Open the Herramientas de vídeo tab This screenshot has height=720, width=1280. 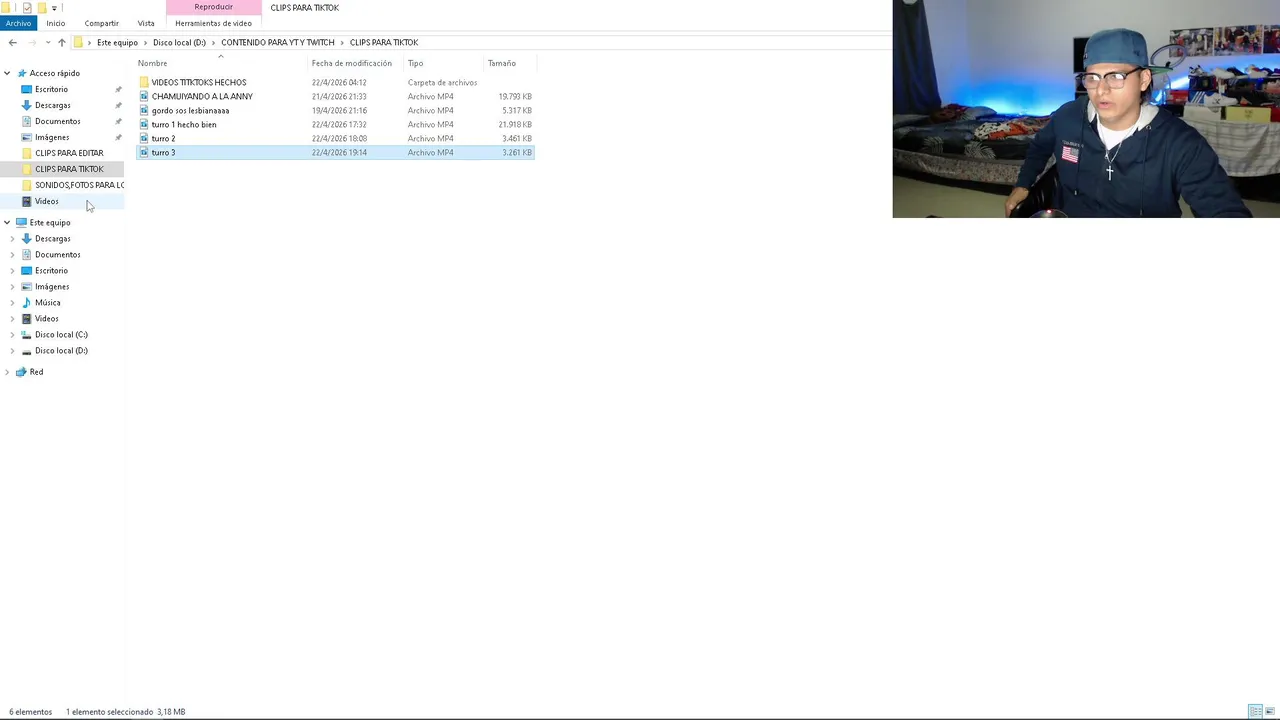213,23
